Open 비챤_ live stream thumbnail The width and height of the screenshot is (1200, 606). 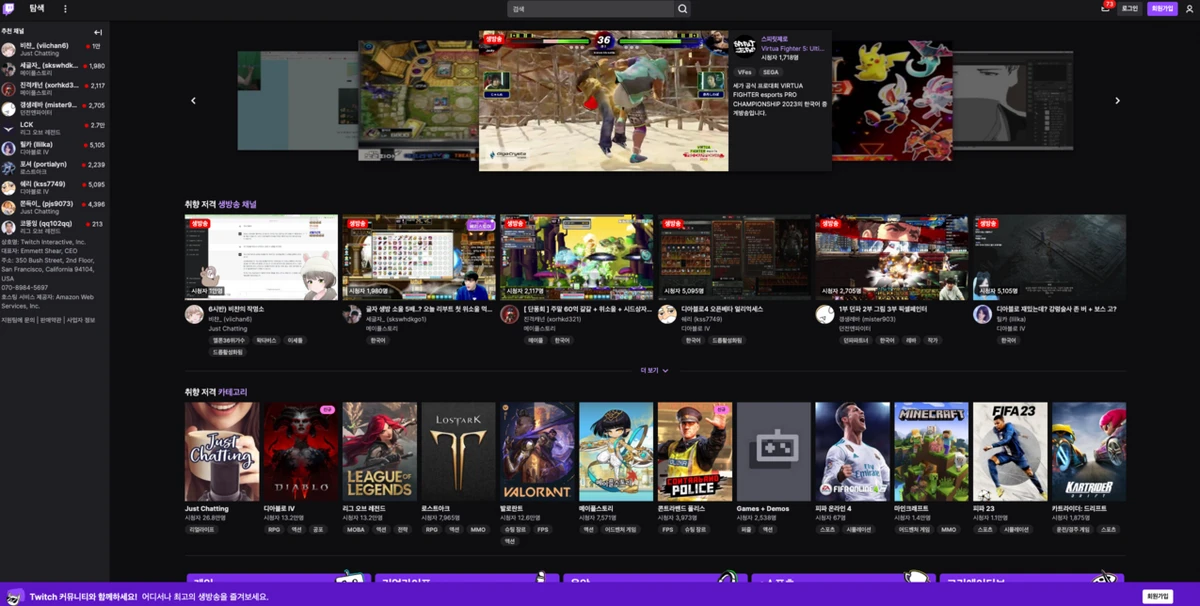(261, 257)
